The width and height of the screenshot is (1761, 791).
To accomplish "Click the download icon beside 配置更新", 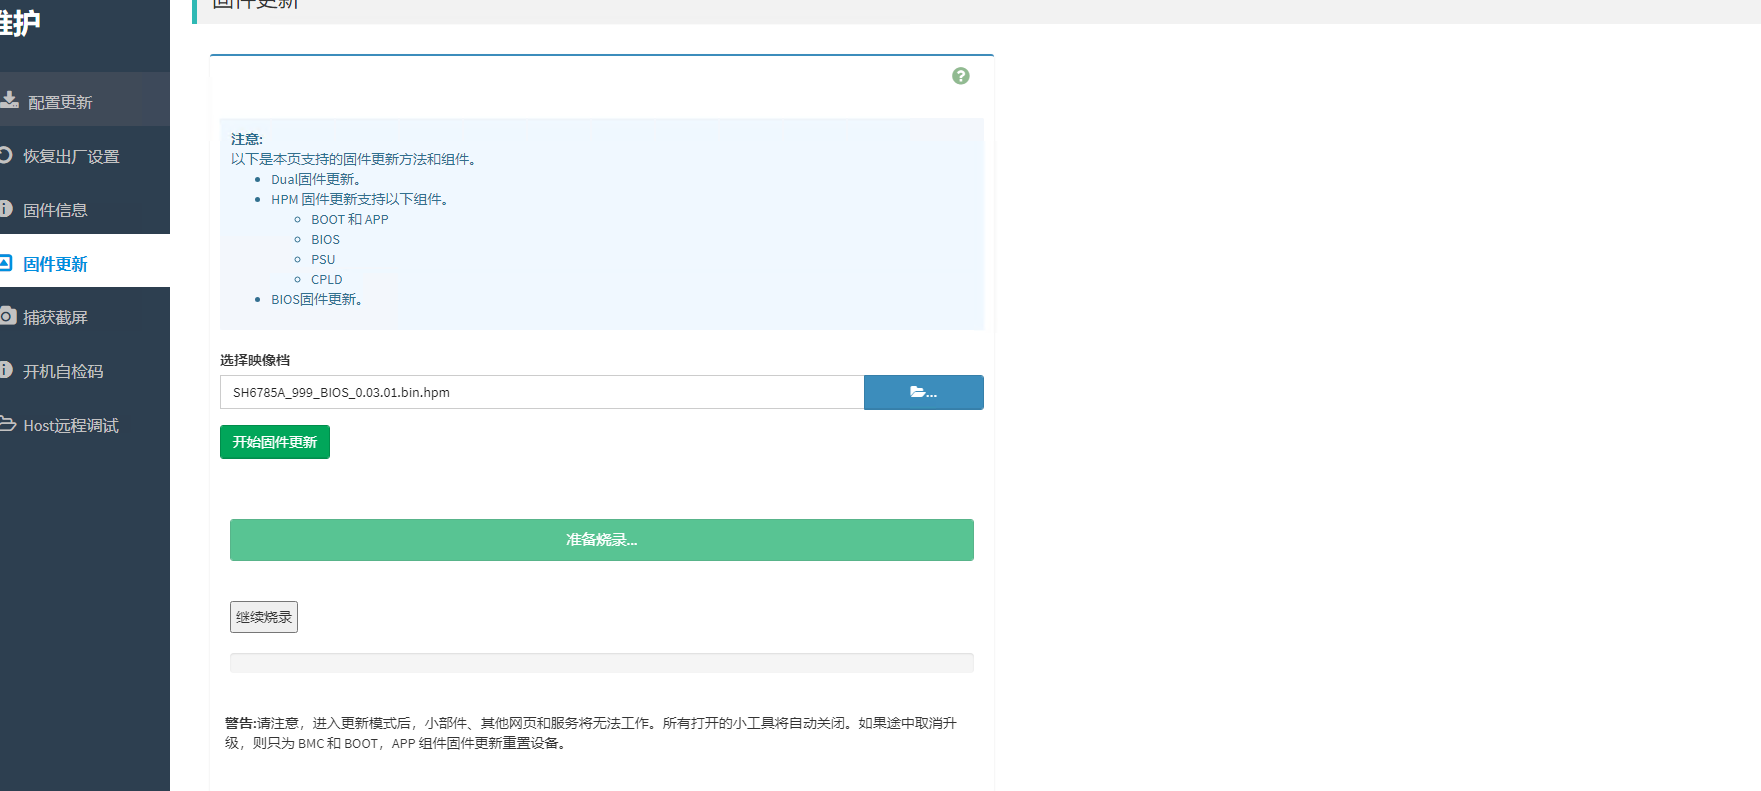I will point(9,100).
